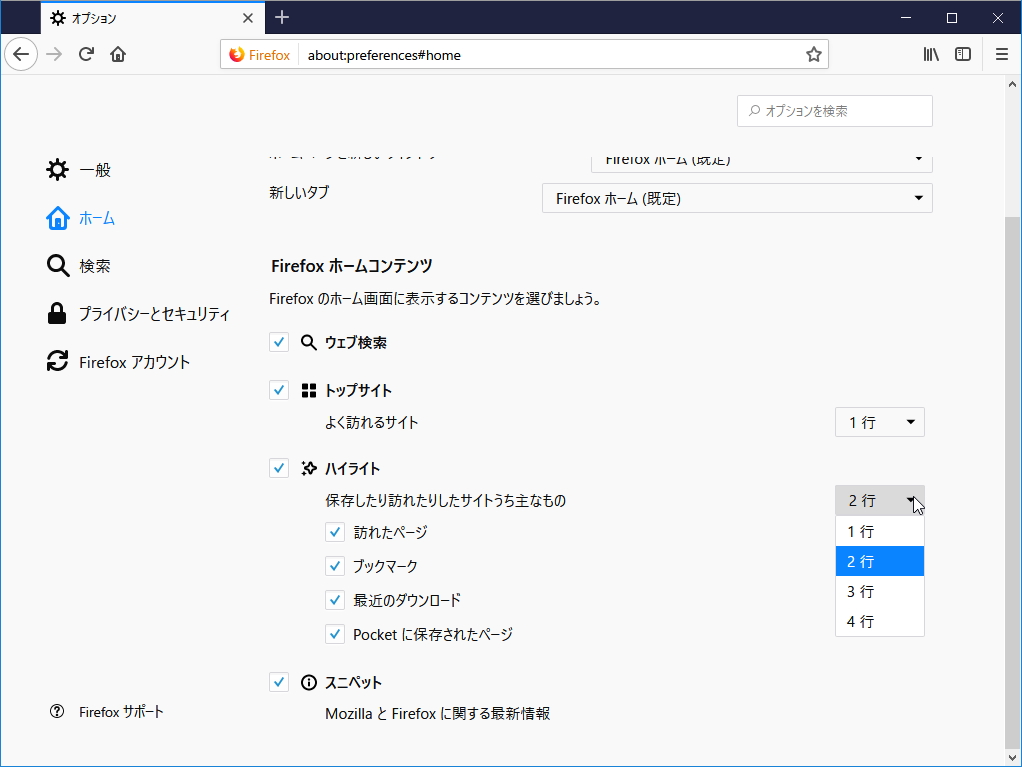Screen dimensions: 1022x767
Task: Bookmark this page with the star icon
Action: [813, 54]
